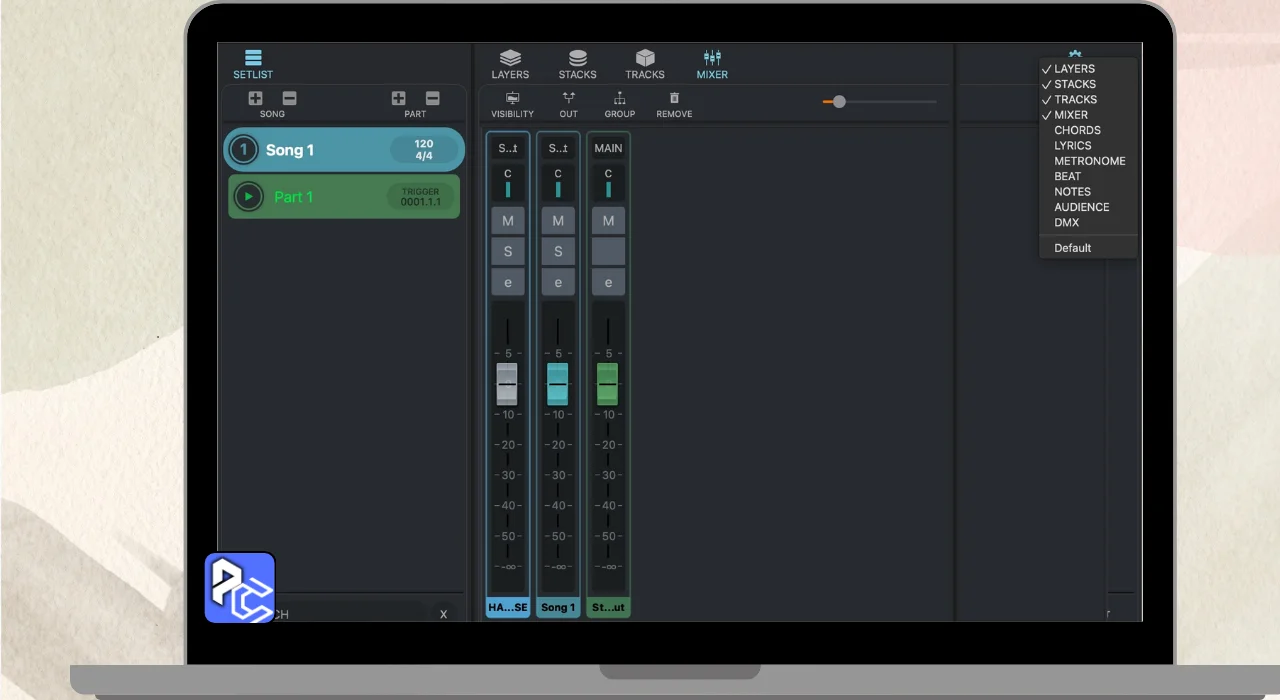
Task: Open the editor for the MAIN channel
Action: [x=608, y=283]
